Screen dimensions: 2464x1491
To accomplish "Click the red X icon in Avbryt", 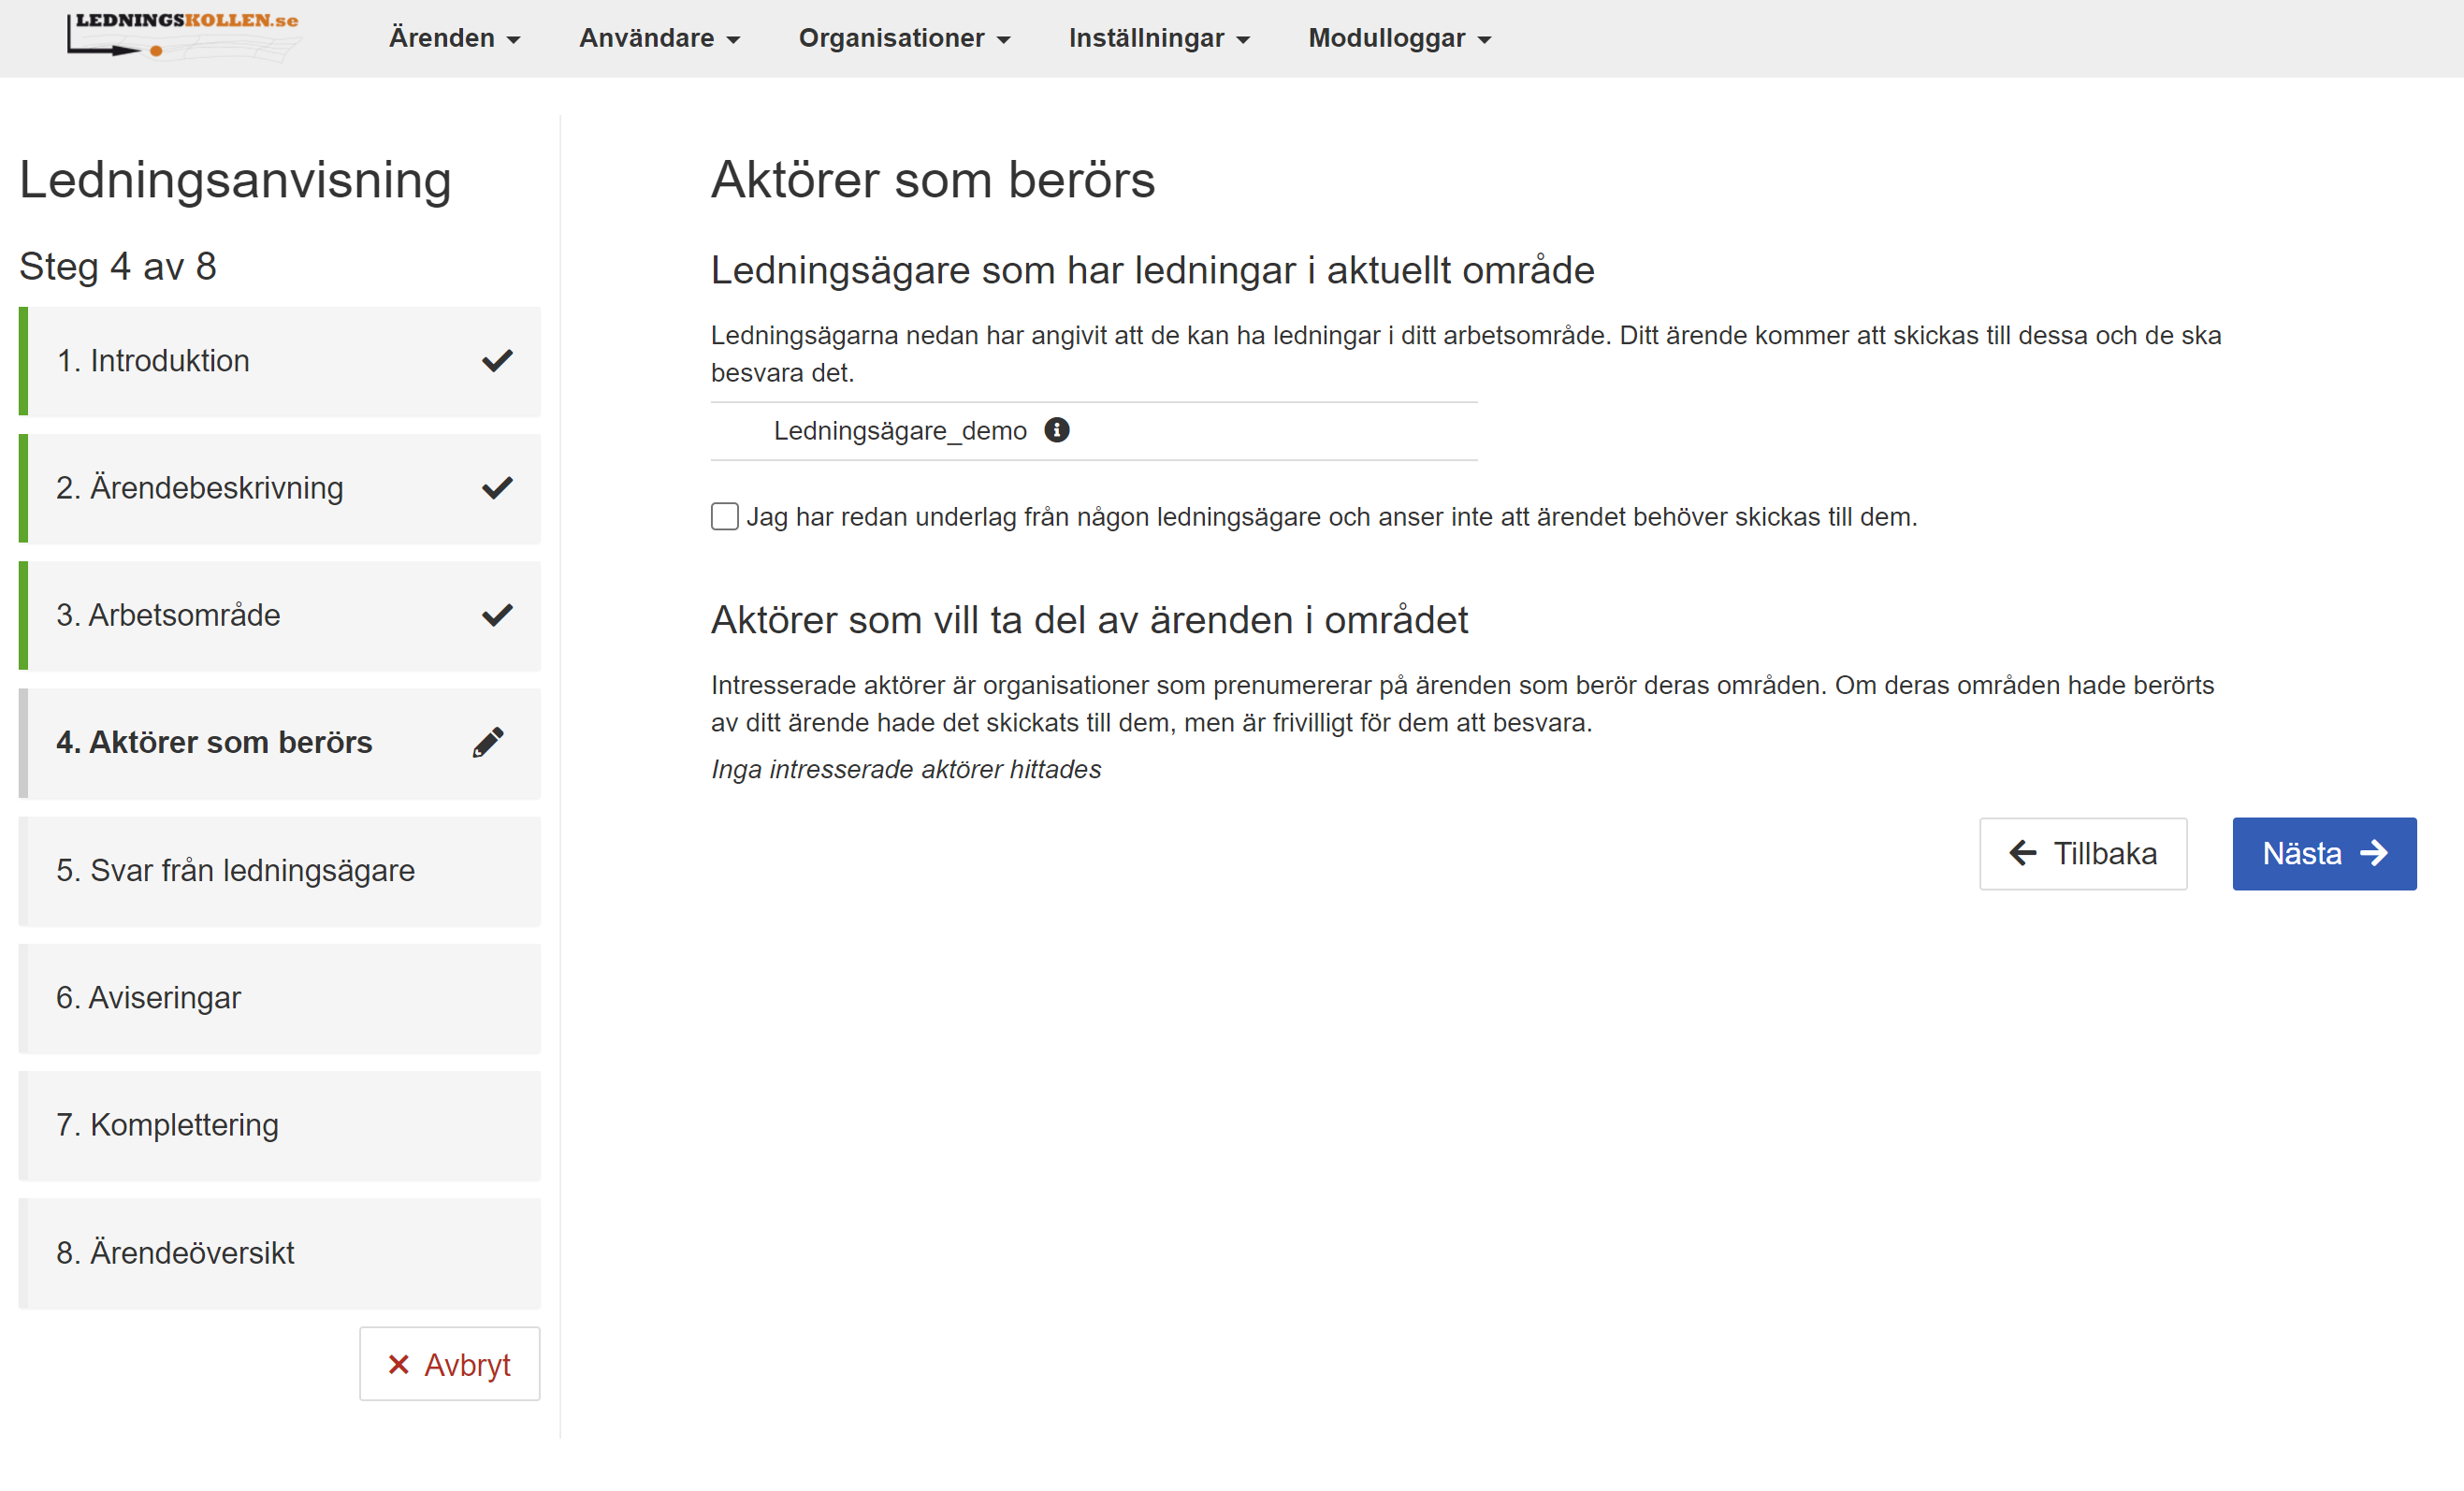I will (398, 1364).
